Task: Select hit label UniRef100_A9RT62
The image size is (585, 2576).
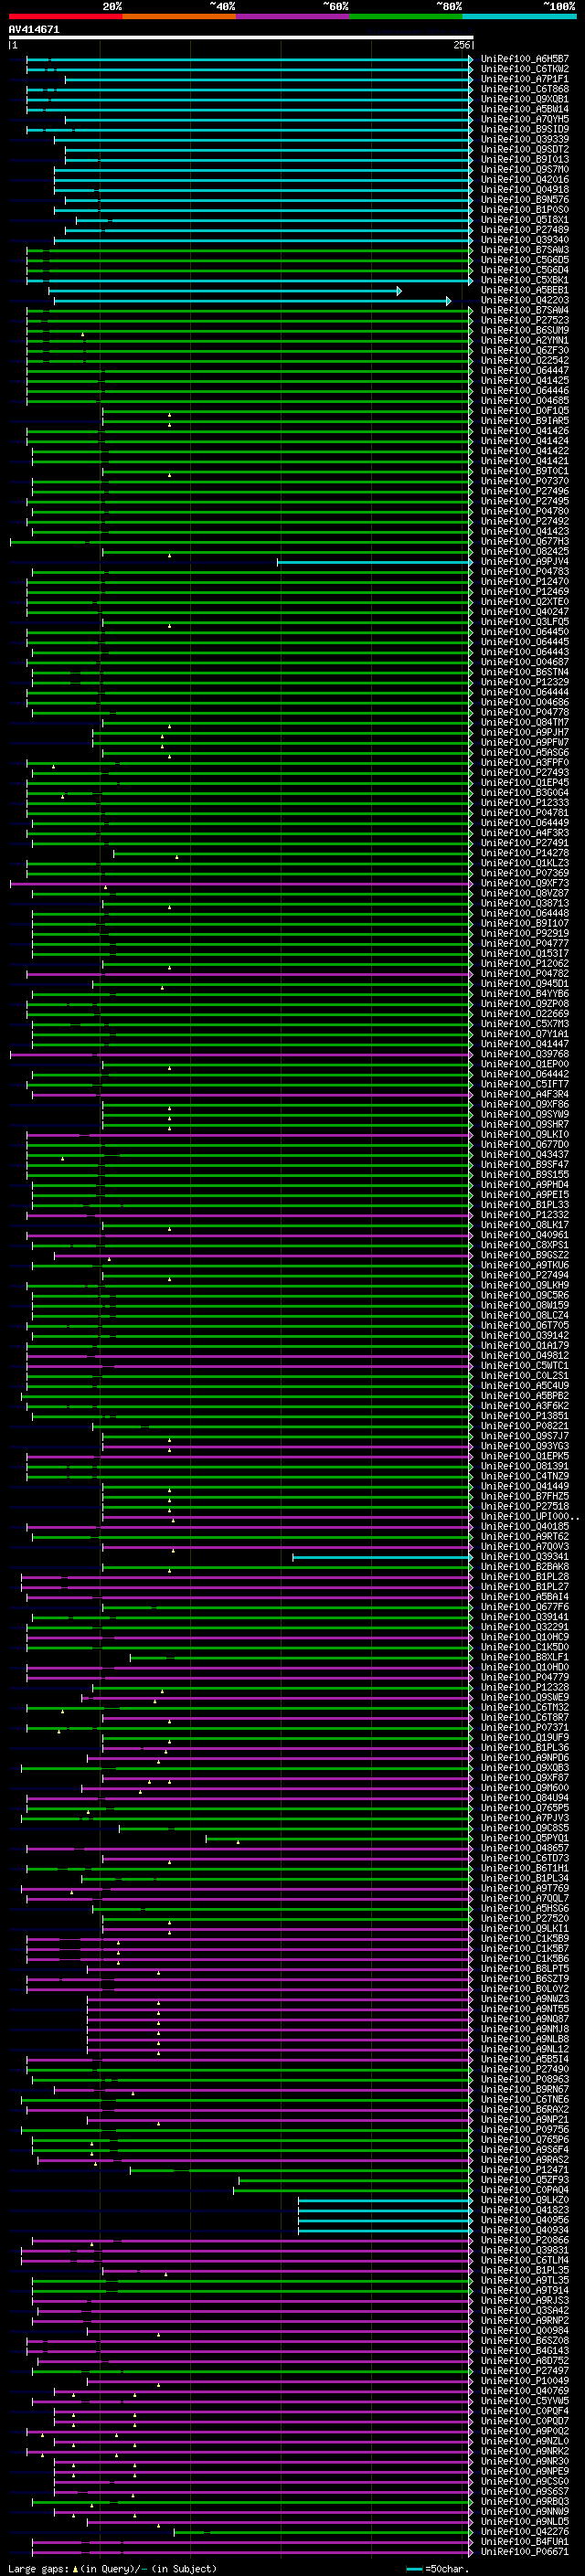Action: tap(525, 1536)
